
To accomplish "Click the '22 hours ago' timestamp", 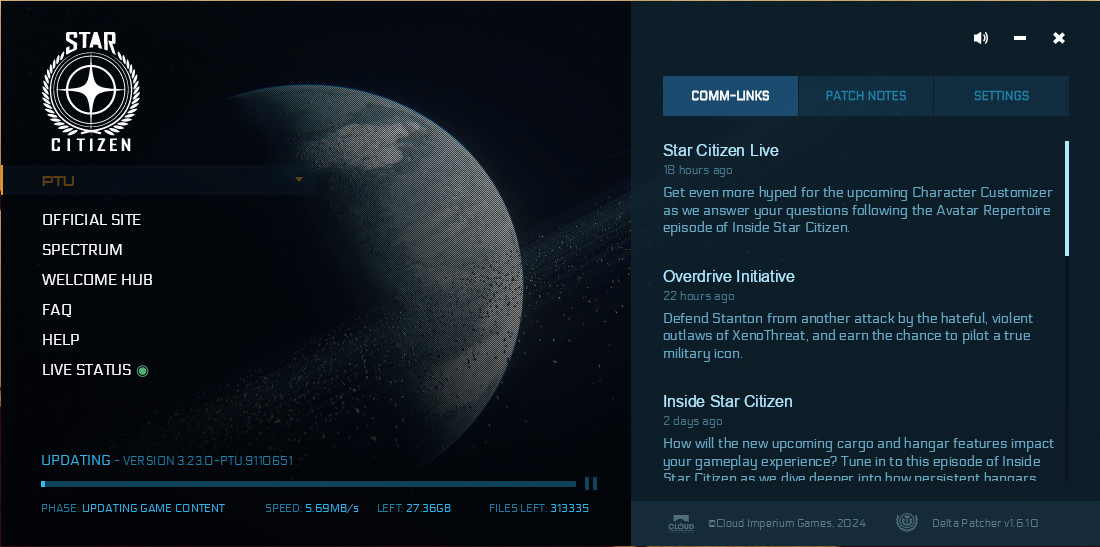I will tap(699, 296).
